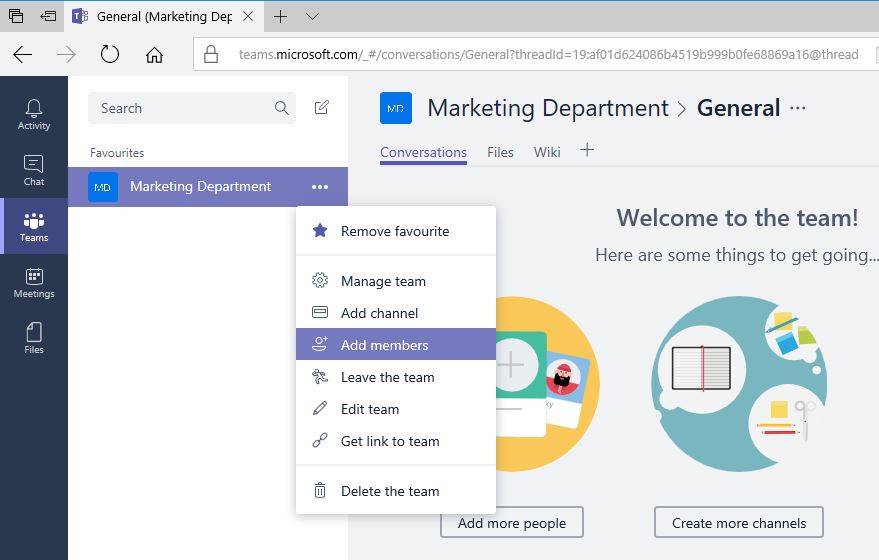This screenshot has width=879, height=560.
Task: Click the set tabs aside icon
Action: [x=48, y=16]
